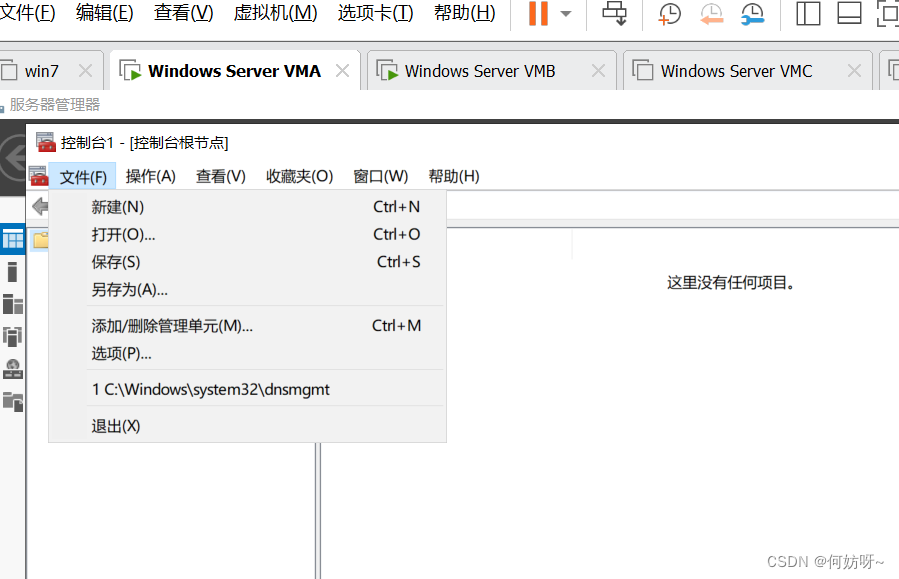Click the full screen mode icon
Screen dimensions: 899x579
click(888, 13)
